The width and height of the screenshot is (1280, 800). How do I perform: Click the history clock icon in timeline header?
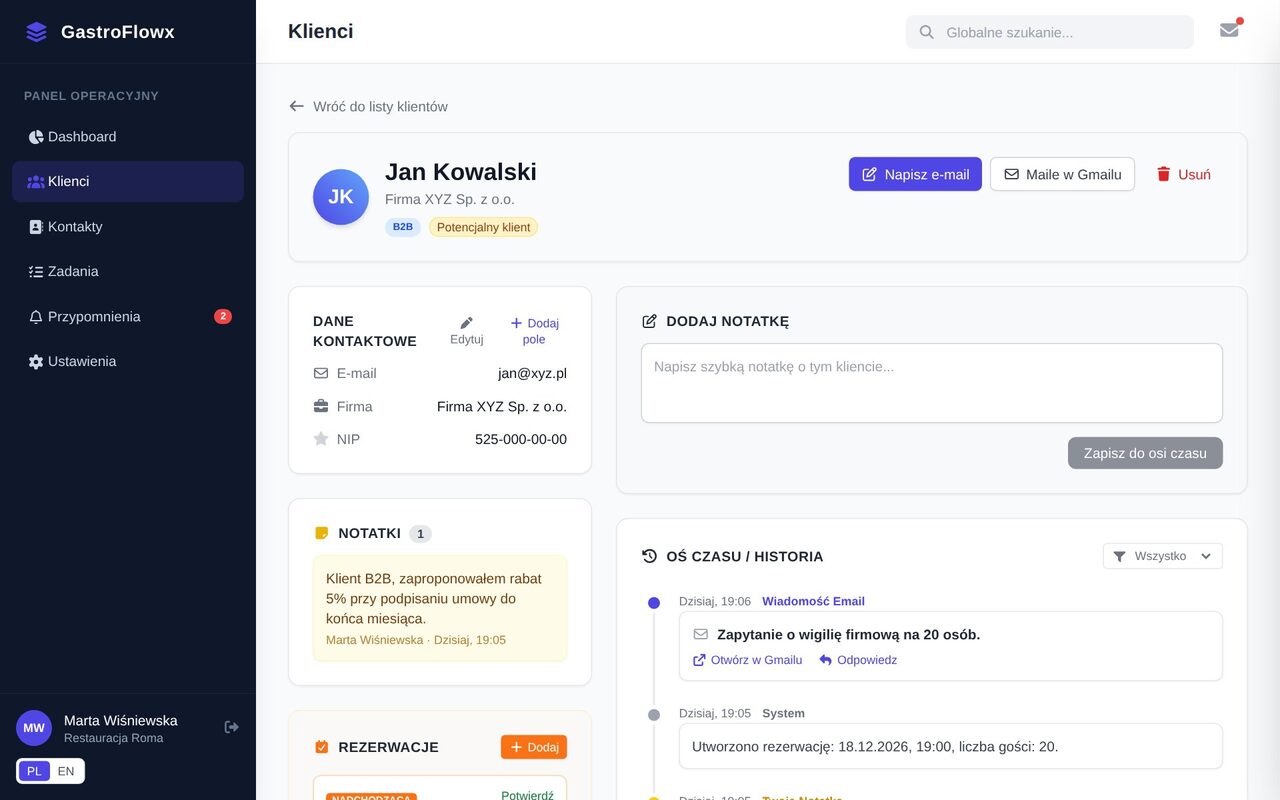[649, 556]
